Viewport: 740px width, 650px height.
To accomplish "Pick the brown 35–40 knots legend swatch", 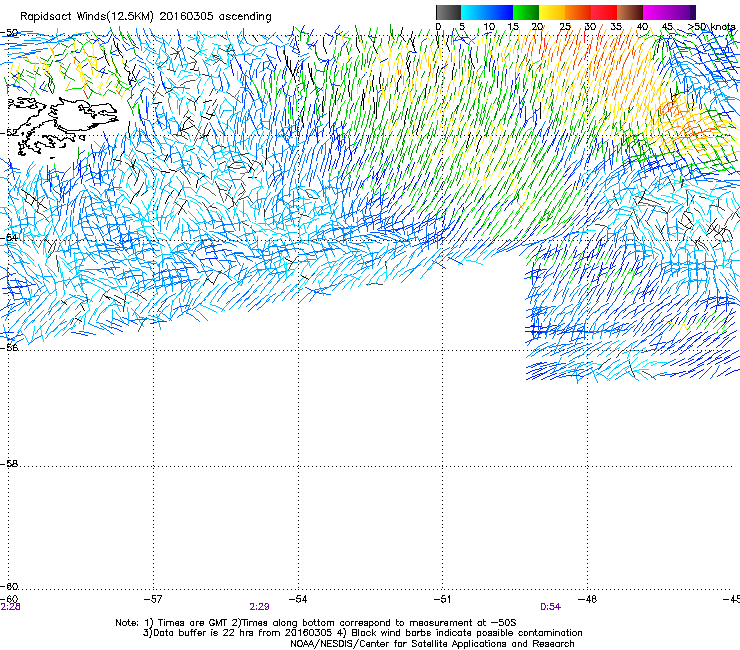I will pyautogui.click(x=630, y=12).
